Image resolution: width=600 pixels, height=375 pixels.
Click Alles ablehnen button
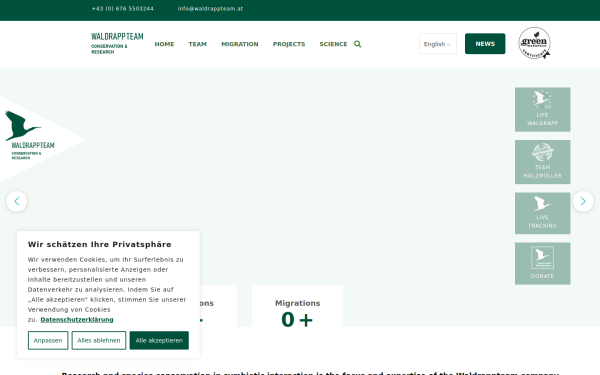click(x=99, y=340)
